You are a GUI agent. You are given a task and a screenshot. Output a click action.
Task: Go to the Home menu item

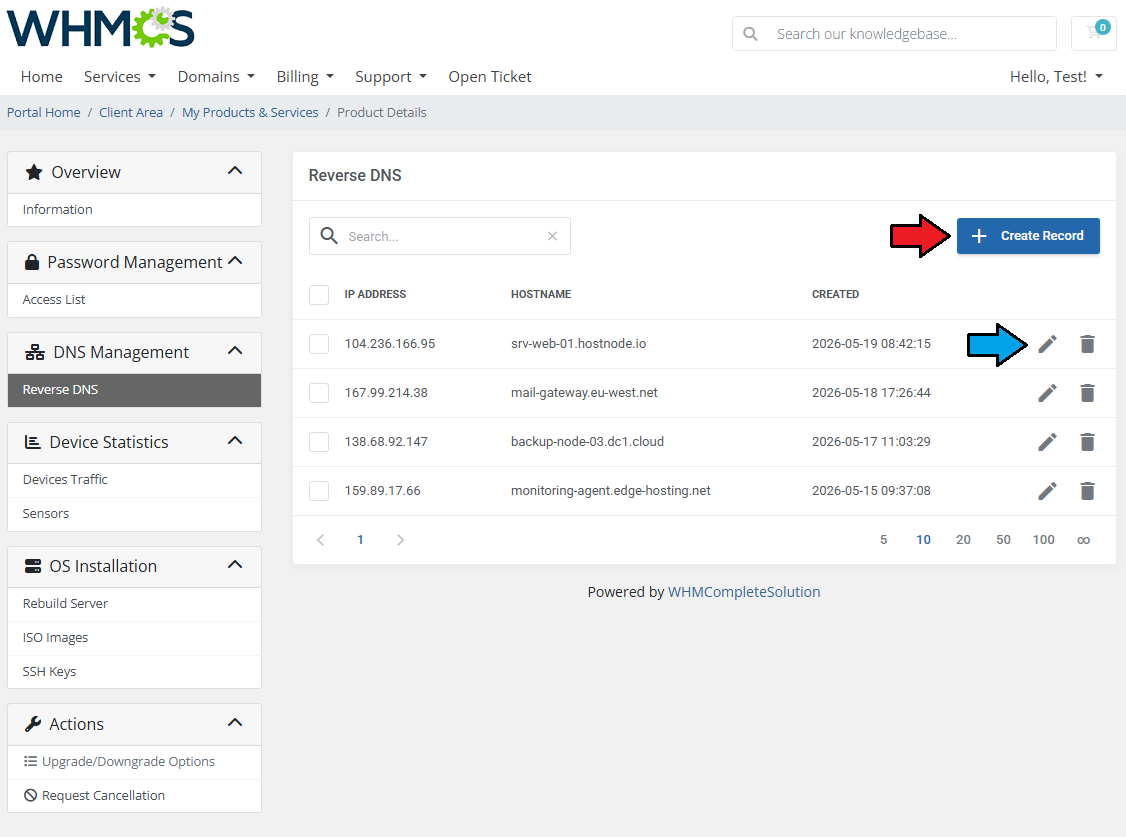tap(42, 77)
